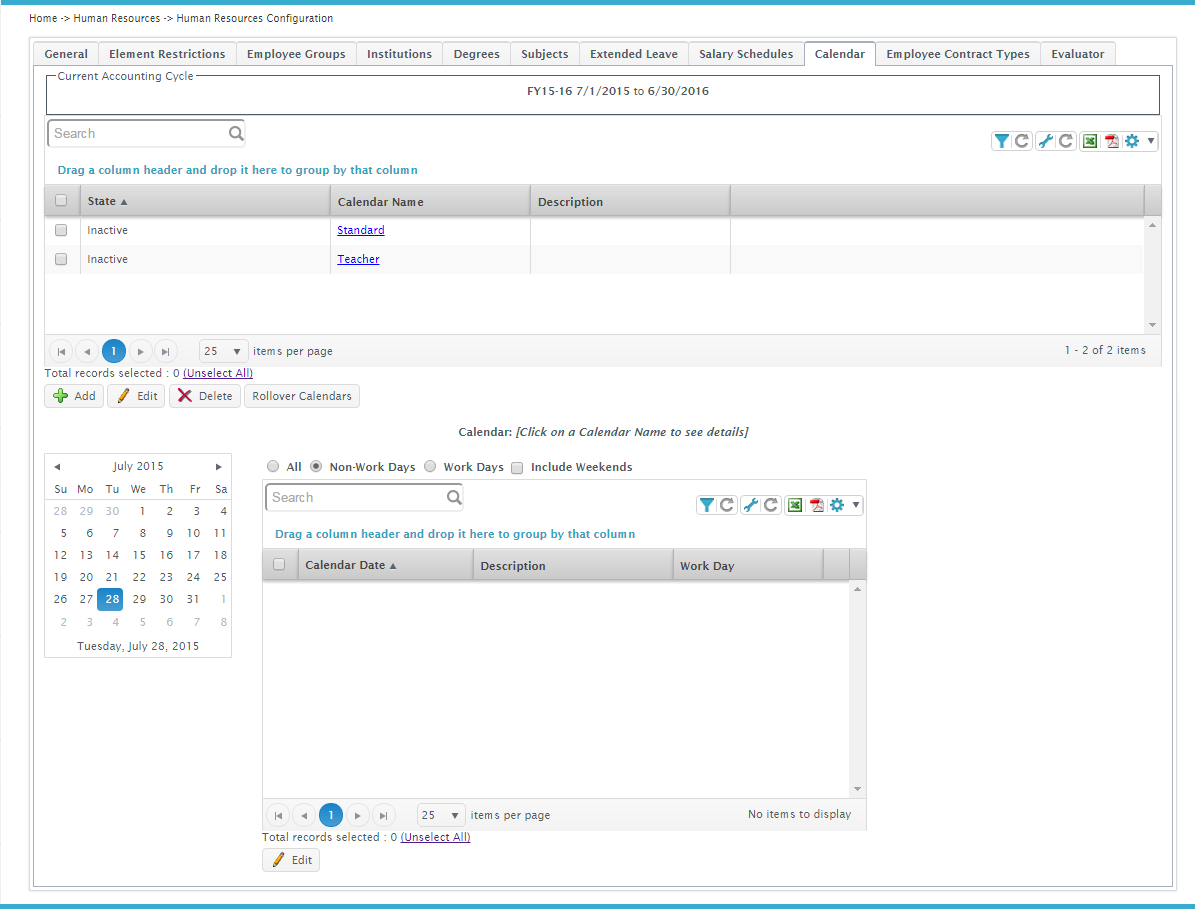Focus the upper calendars Search field
This screenshot has width=1195, height=909.
138,133
